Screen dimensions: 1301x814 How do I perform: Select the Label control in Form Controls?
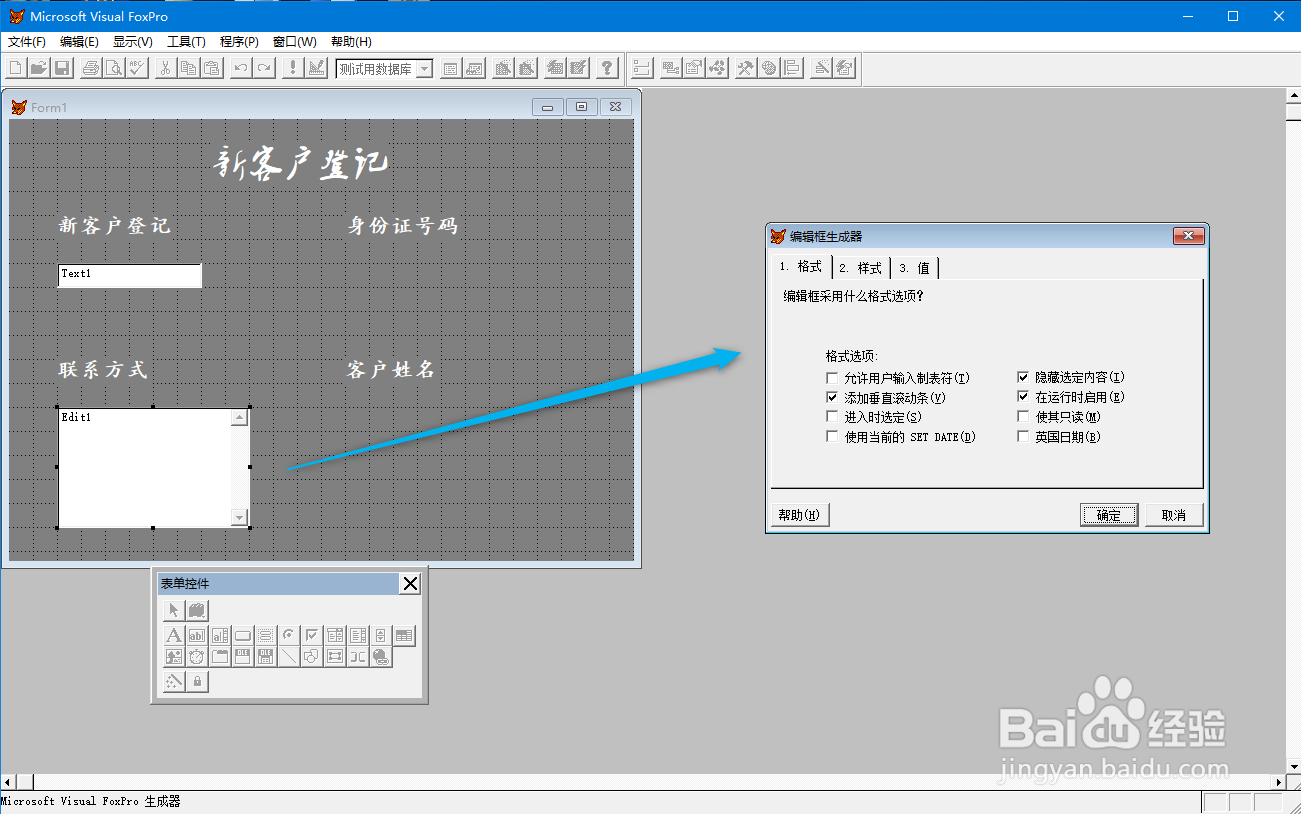[x=174, y=635]
